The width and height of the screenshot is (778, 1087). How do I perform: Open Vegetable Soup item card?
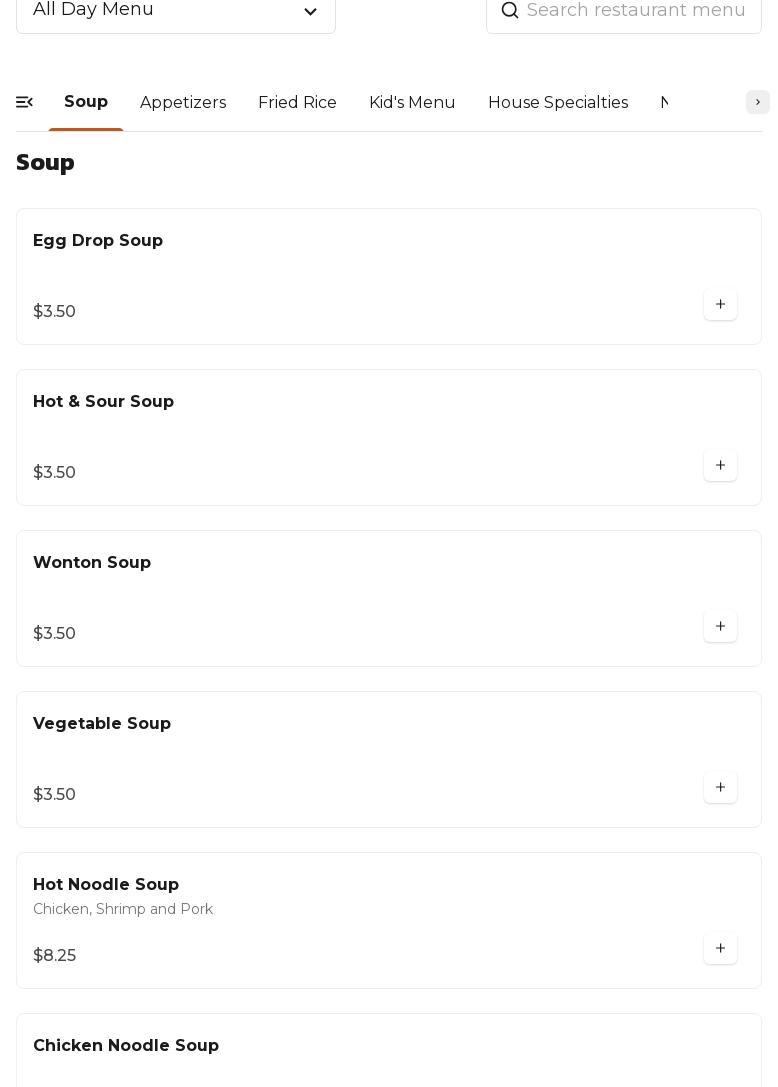(x=389, y=759)
